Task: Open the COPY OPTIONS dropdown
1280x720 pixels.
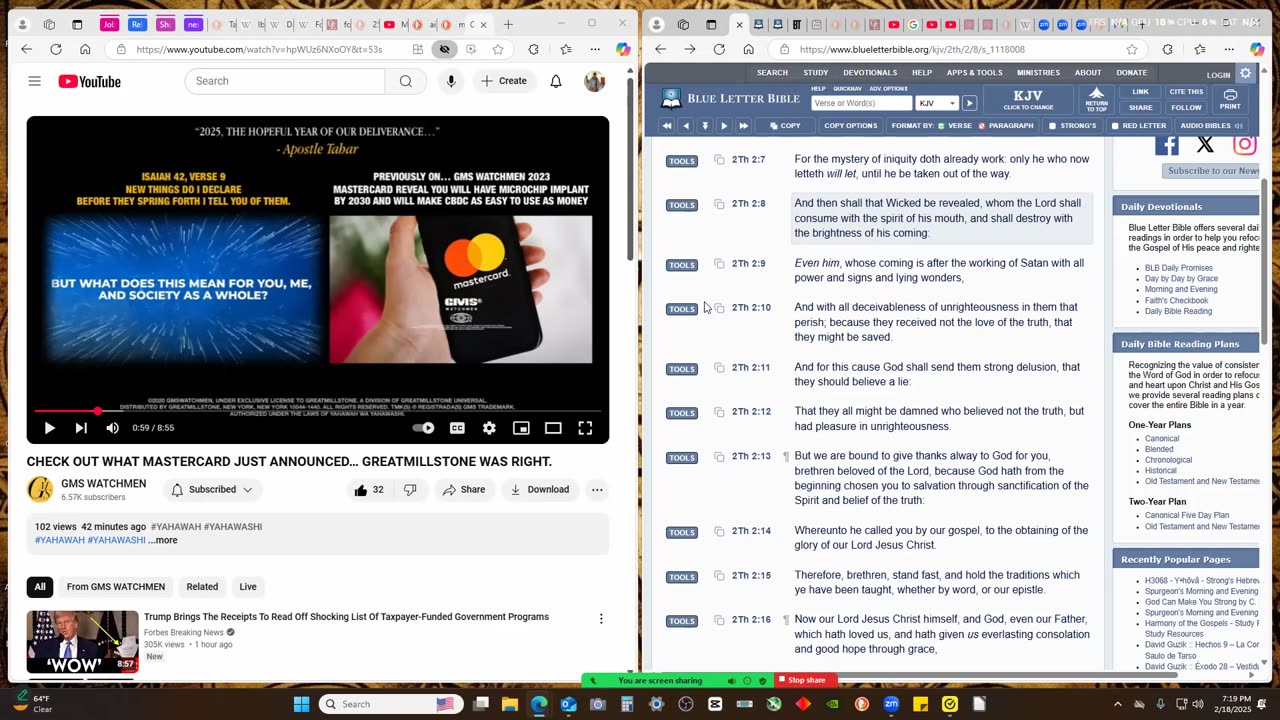Action: (851, 126)
